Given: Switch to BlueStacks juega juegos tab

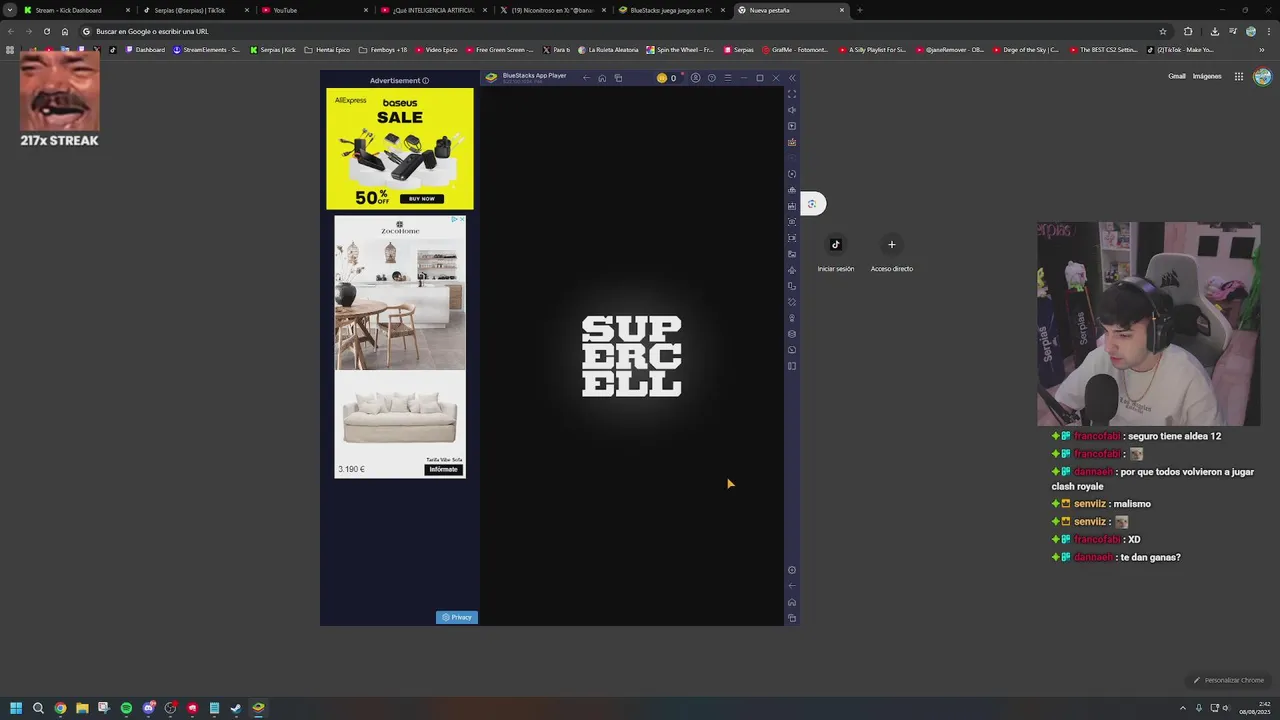Looking at the screenshot, I should [x=671, y=10].
